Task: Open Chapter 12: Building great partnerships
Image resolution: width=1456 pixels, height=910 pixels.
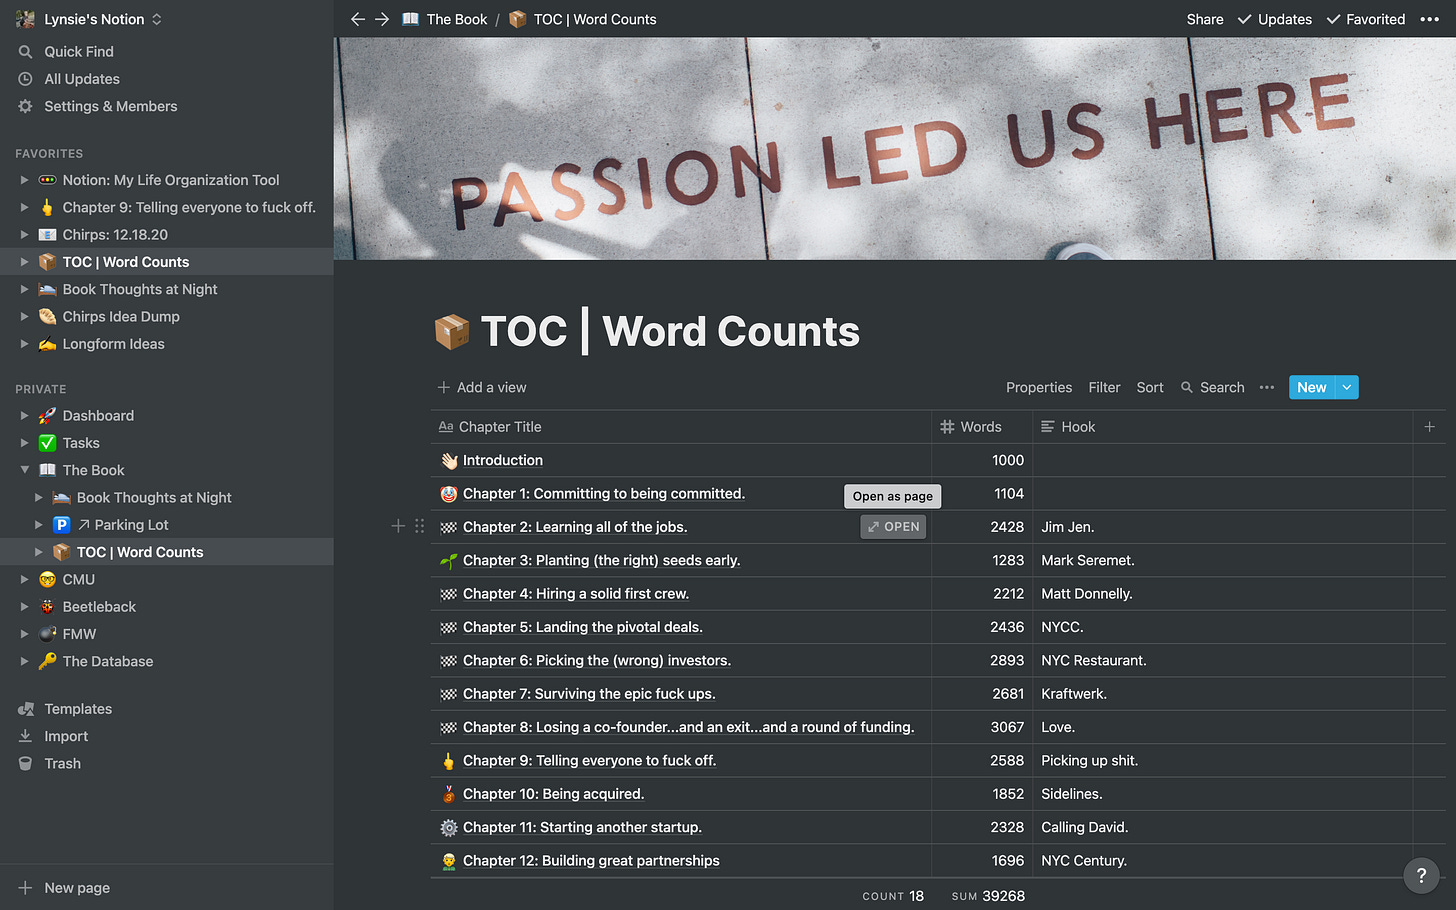Action: [591, 861]
